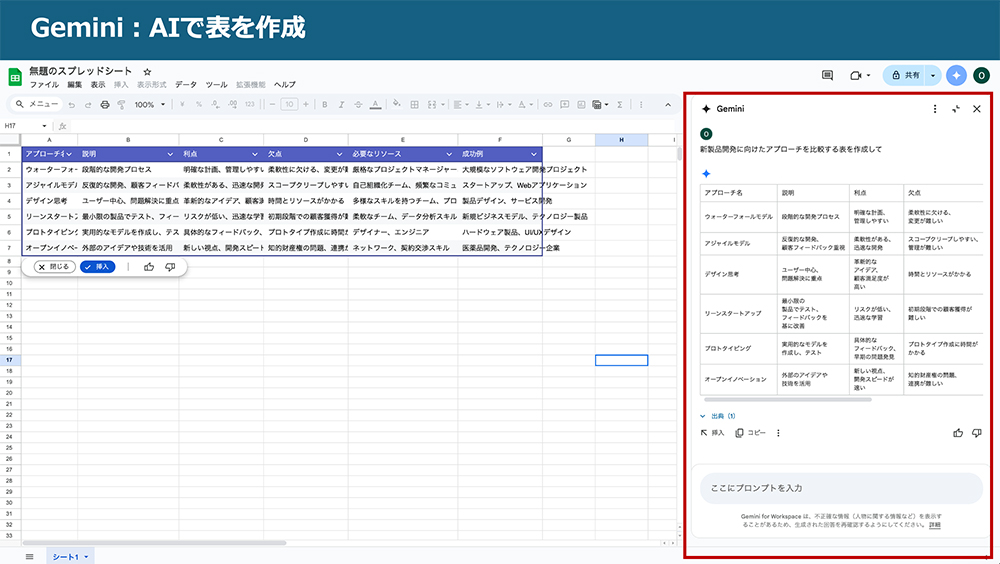Collapse the toolbar with the up chevron
This screenshot has width=1000, height=564.
(668, 105)
